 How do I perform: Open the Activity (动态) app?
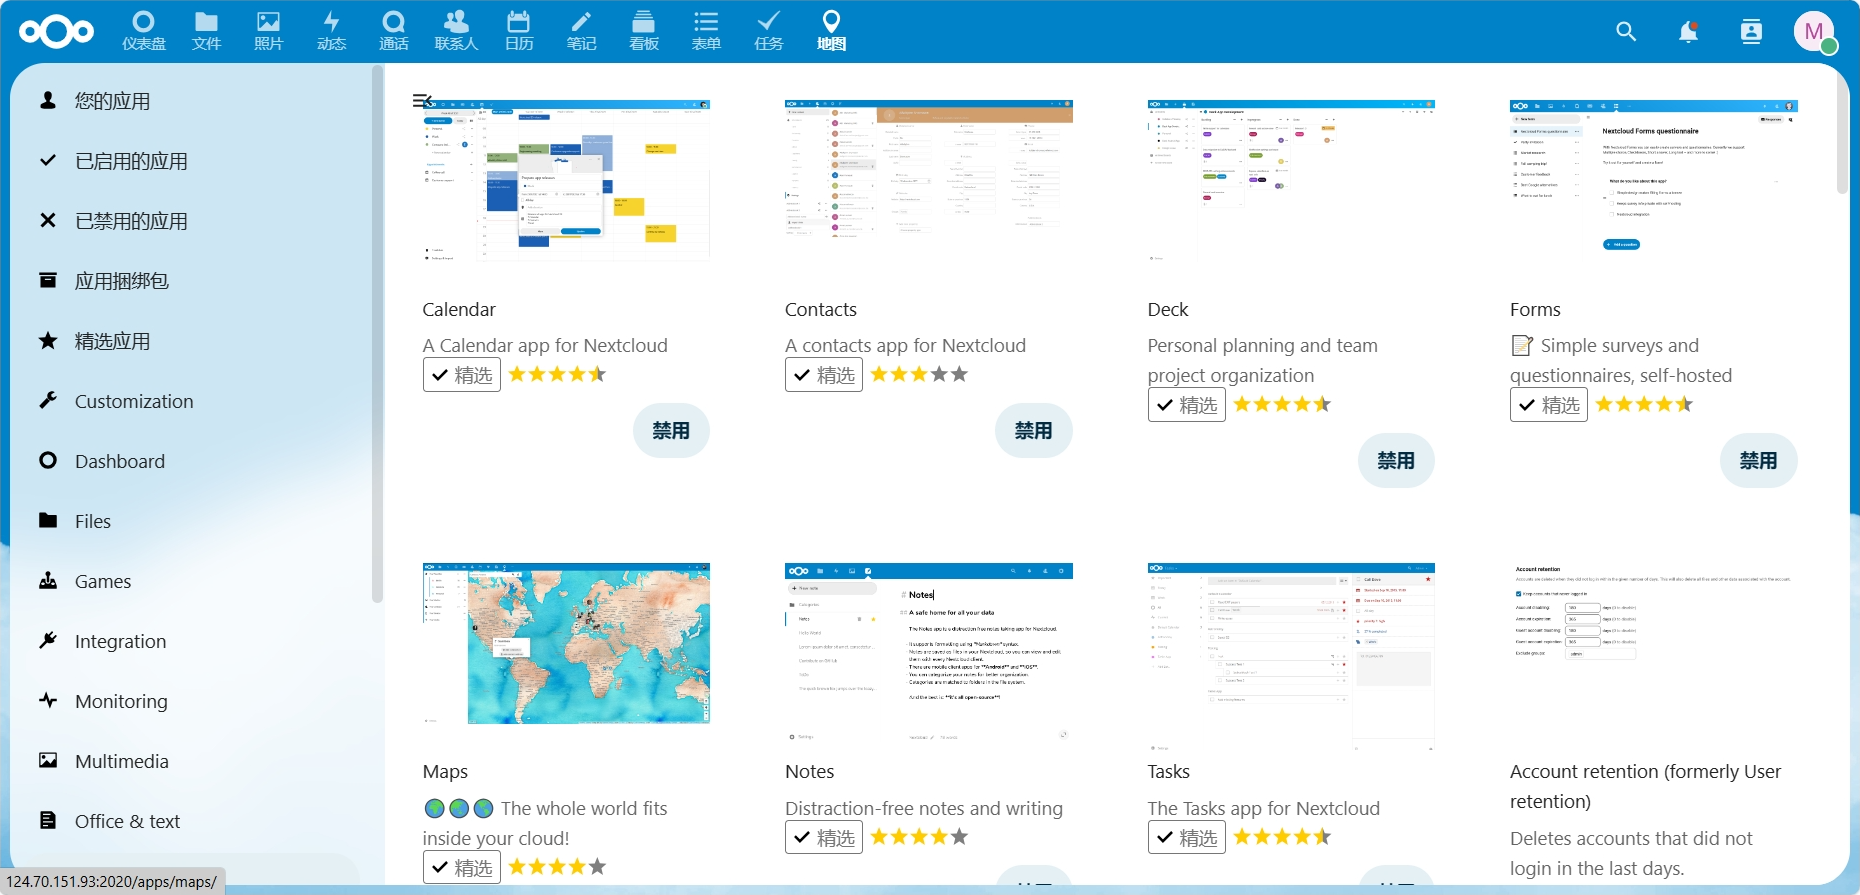331,31
